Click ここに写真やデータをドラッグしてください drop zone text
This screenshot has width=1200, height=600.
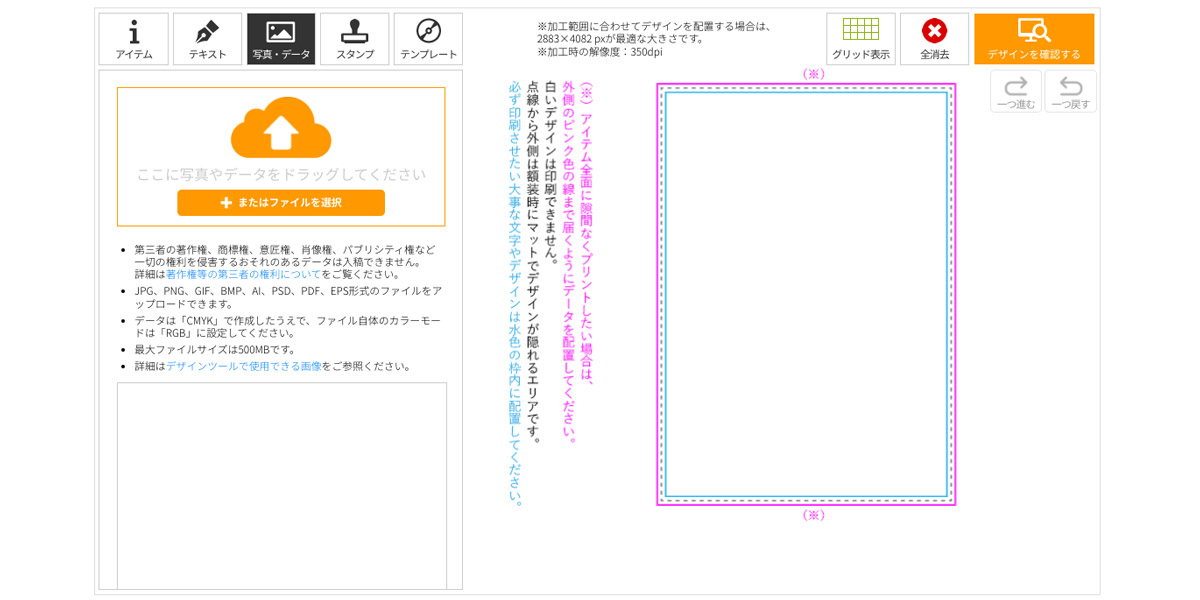(x=281, y=174)
